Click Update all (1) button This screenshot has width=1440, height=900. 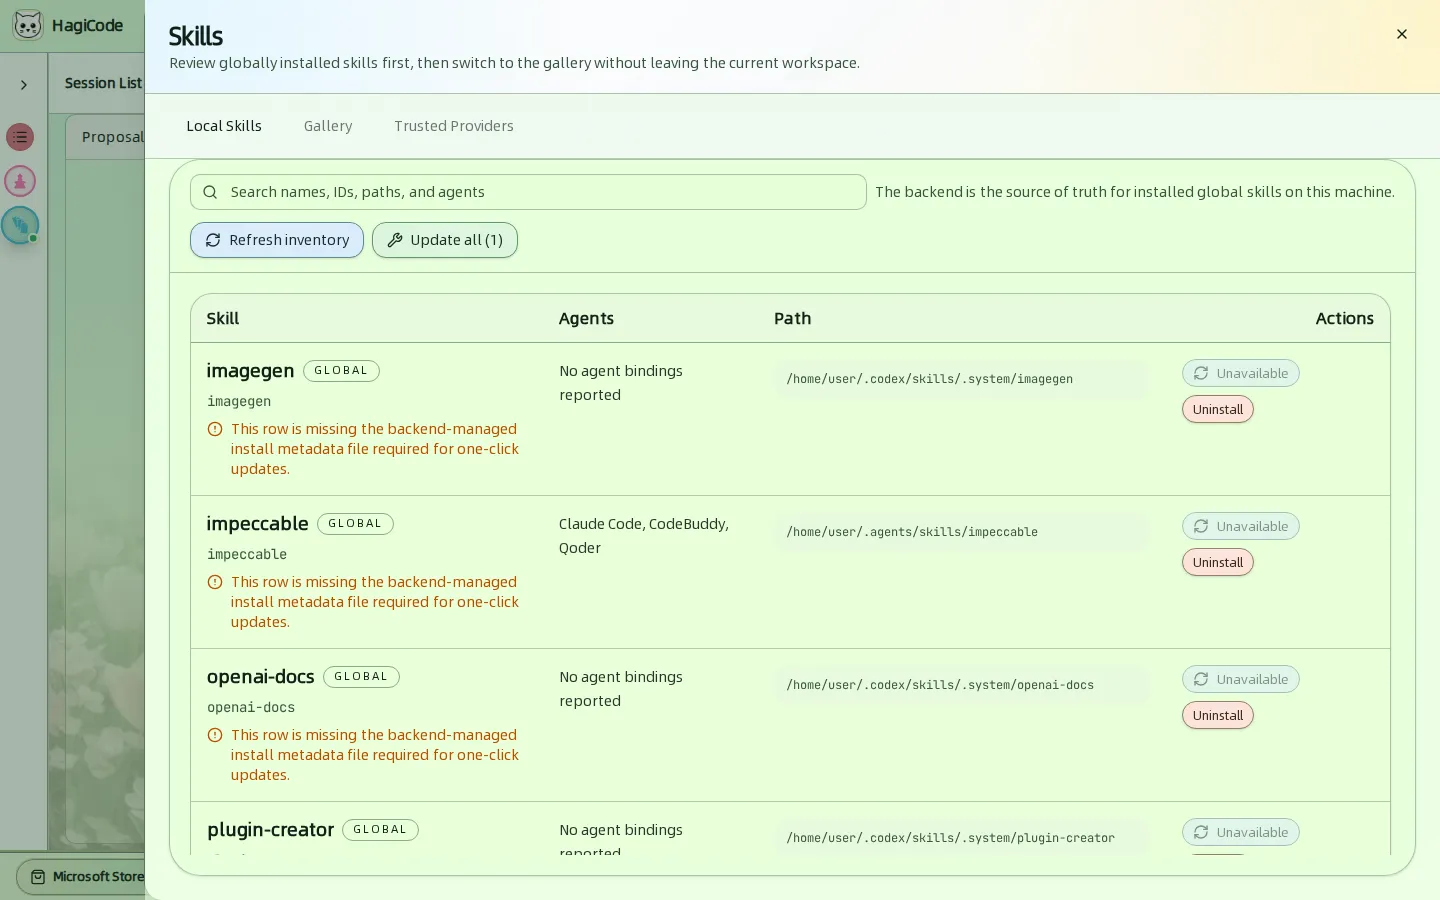(445, 240)
